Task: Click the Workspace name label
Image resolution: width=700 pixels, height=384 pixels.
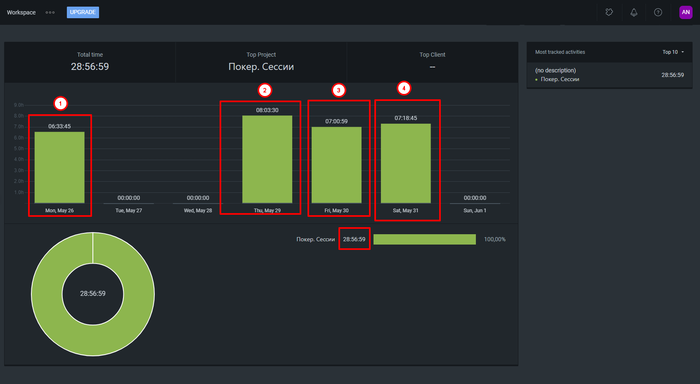Action: tap(21, 13)
